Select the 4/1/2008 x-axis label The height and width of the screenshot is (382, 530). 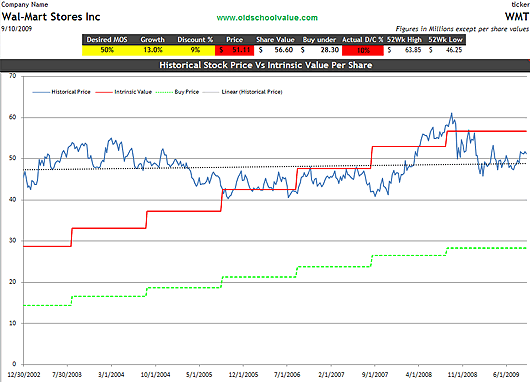click(x=419, y=375)
